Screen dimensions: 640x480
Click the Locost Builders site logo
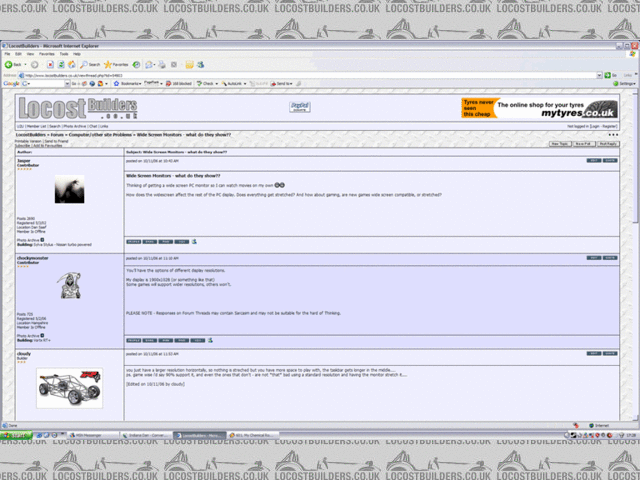(78, 108)
